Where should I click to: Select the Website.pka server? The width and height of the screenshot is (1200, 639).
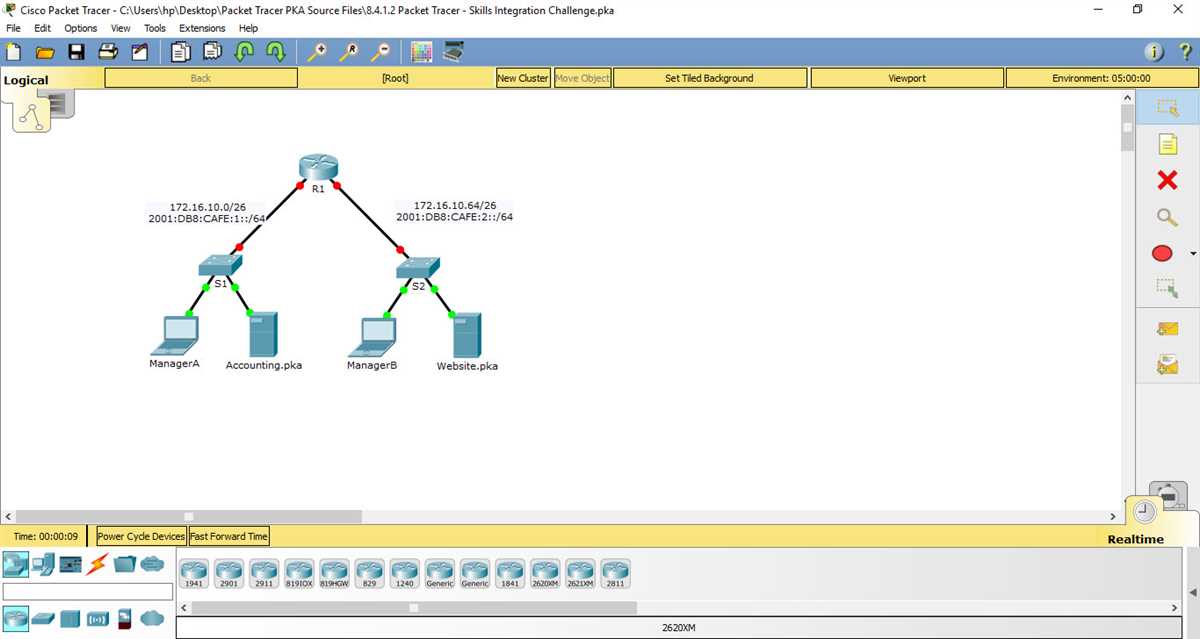coord(467,336)
